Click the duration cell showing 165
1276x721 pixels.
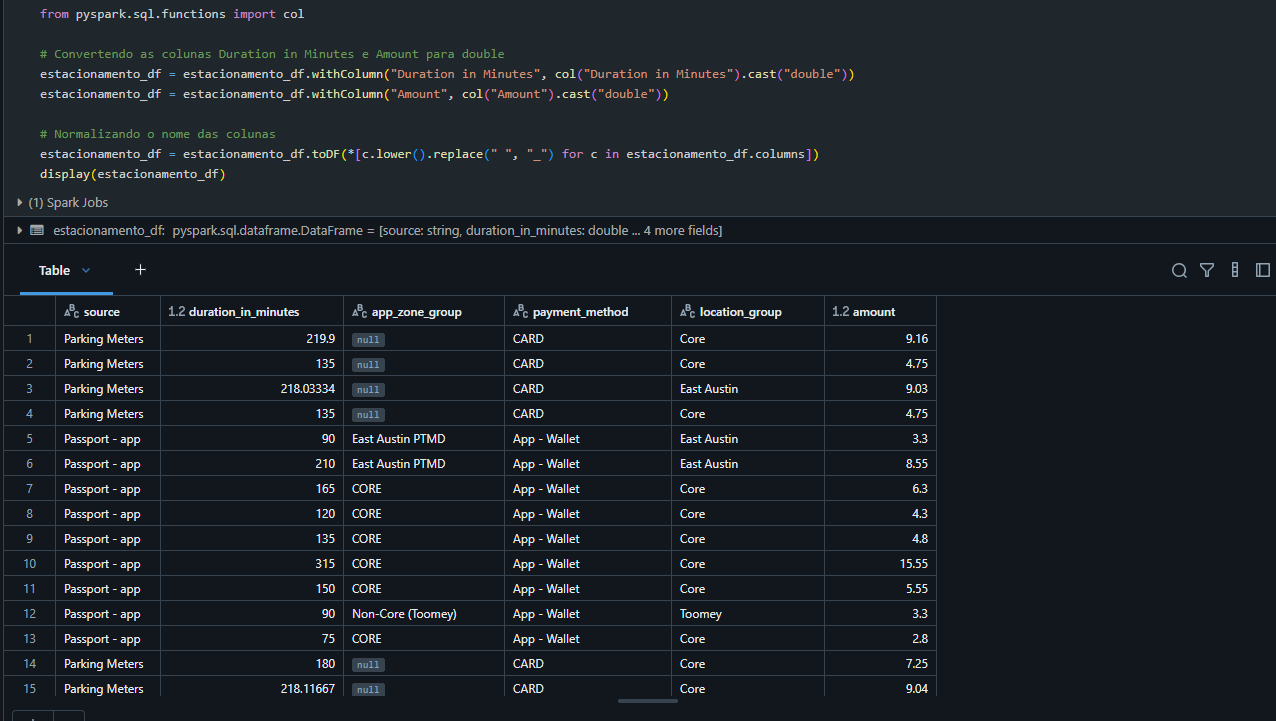click(x=252, y=489)
